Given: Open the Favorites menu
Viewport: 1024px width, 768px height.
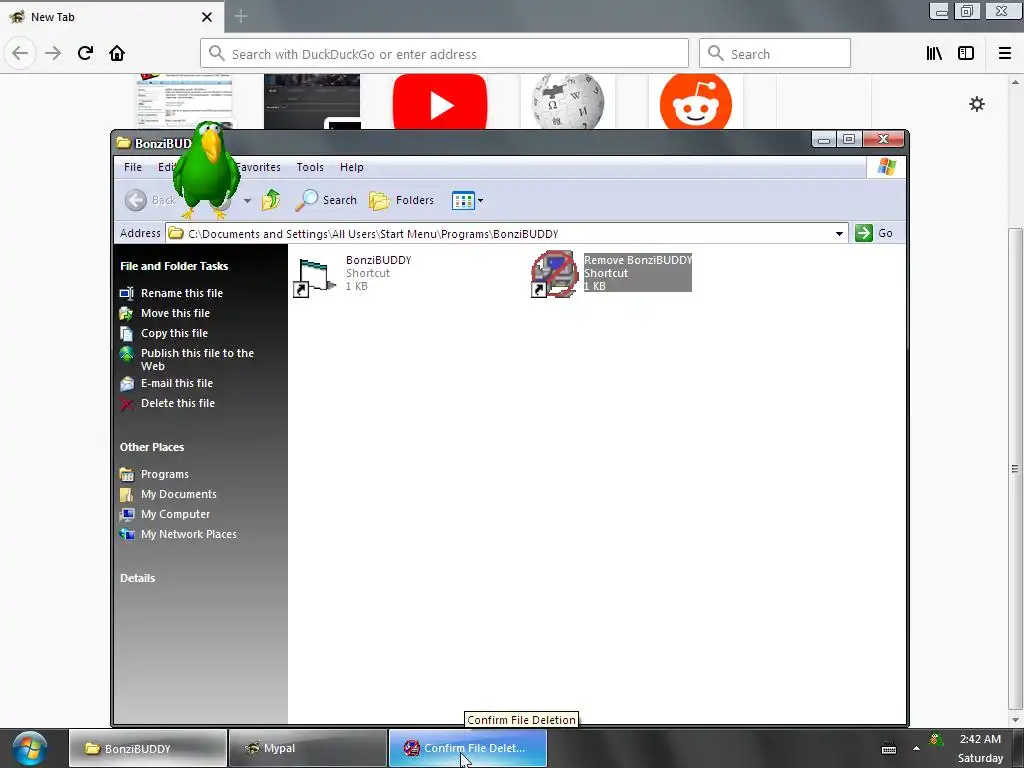Looking at the screenshot, I should pyautogui.click(x=257, y=167).
